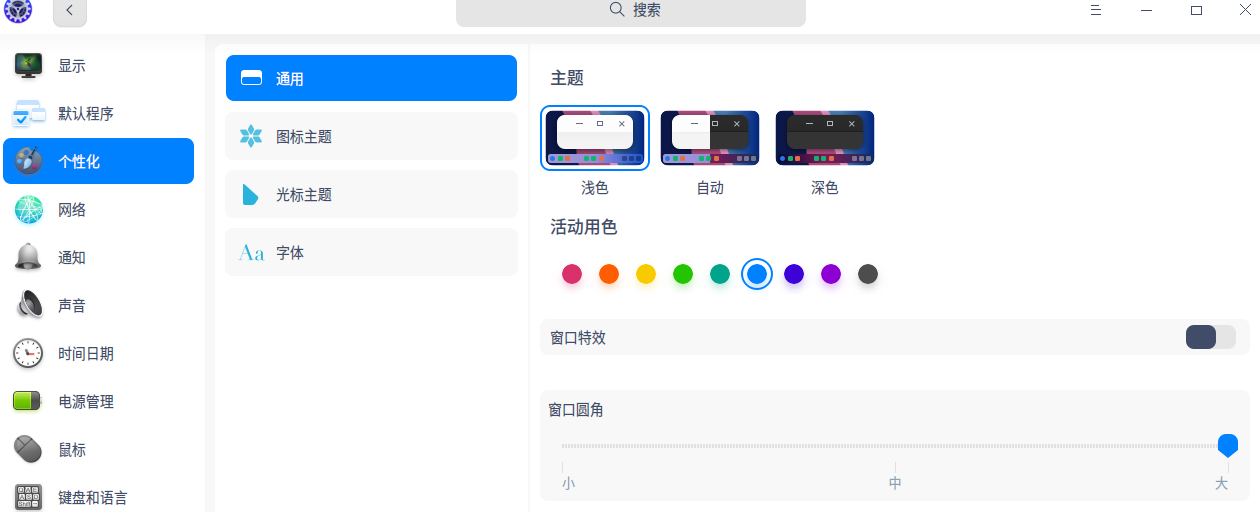Click the search magnifier icon
This screenshot has width=1260, height=512.
(x=617, y=10)
